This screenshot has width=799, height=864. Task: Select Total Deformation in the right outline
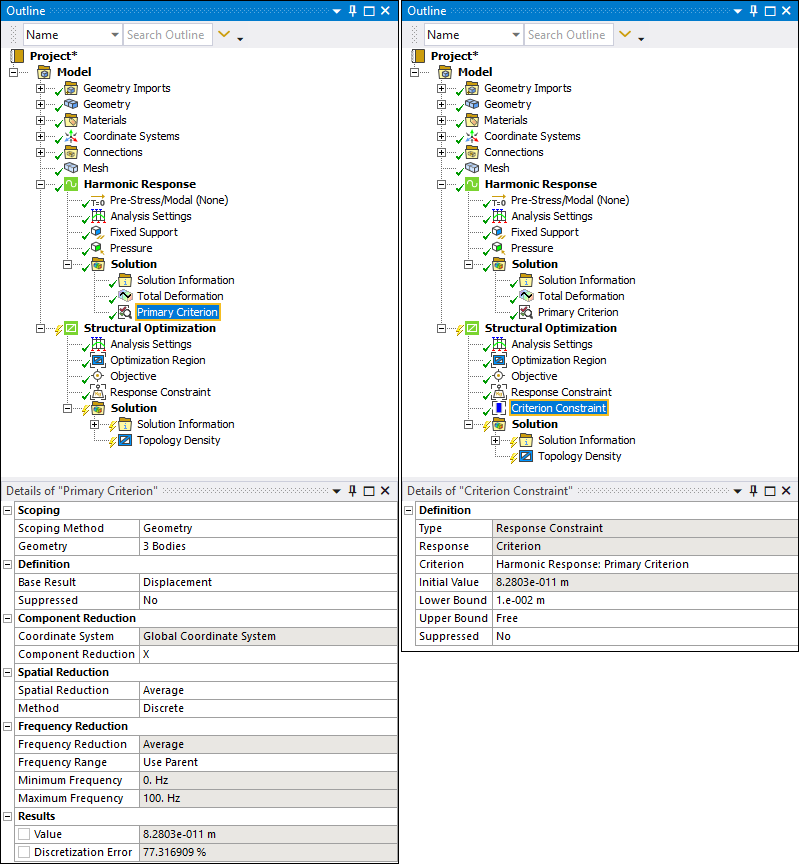(x=580, y=296)
